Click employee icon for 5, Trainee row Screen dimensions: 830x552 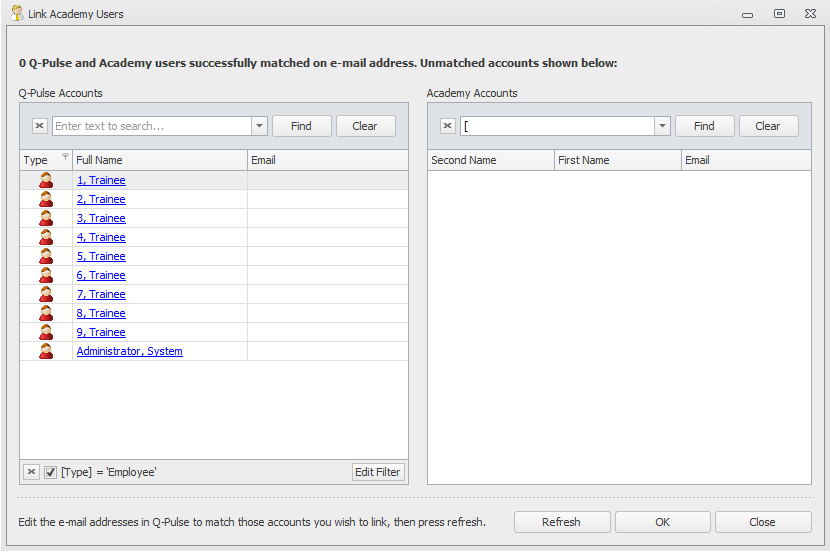46,256
